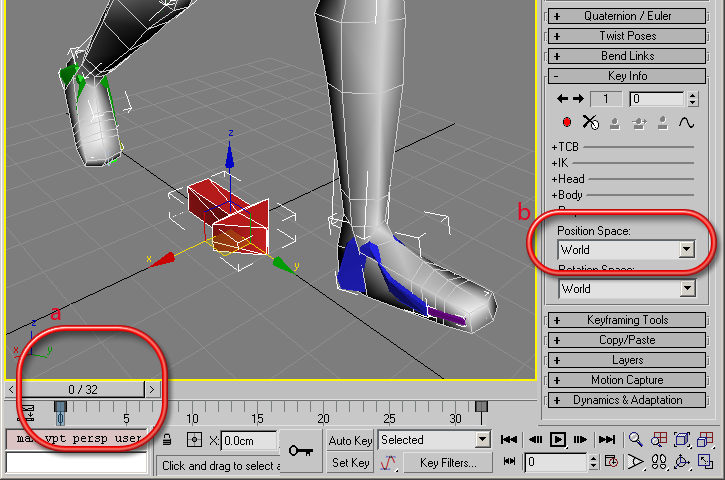Expand the Bend Links rollout

tap(627, 56)
